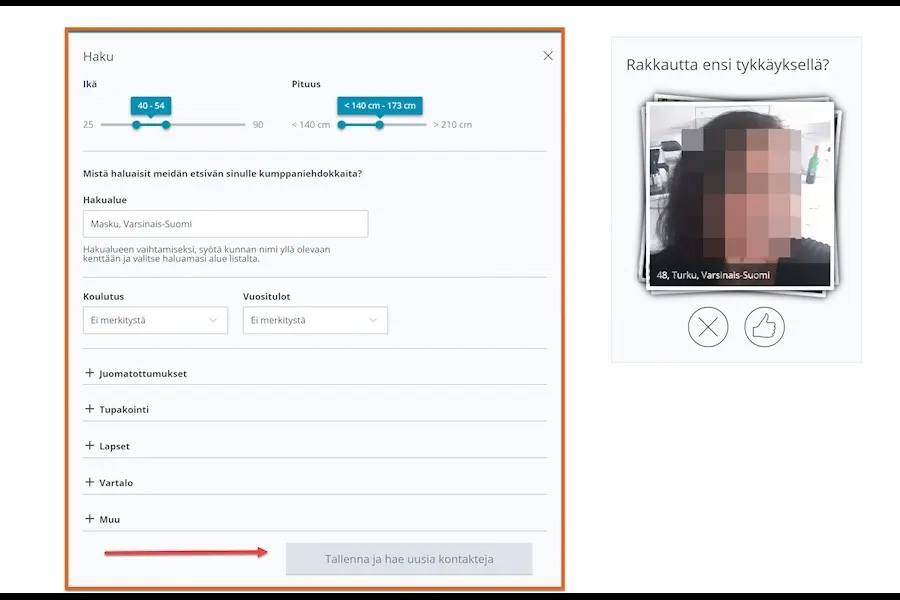Click Tallenna ja hae uusia kontakteja button
The image size is (900, 600).
(x=409, y=559)
